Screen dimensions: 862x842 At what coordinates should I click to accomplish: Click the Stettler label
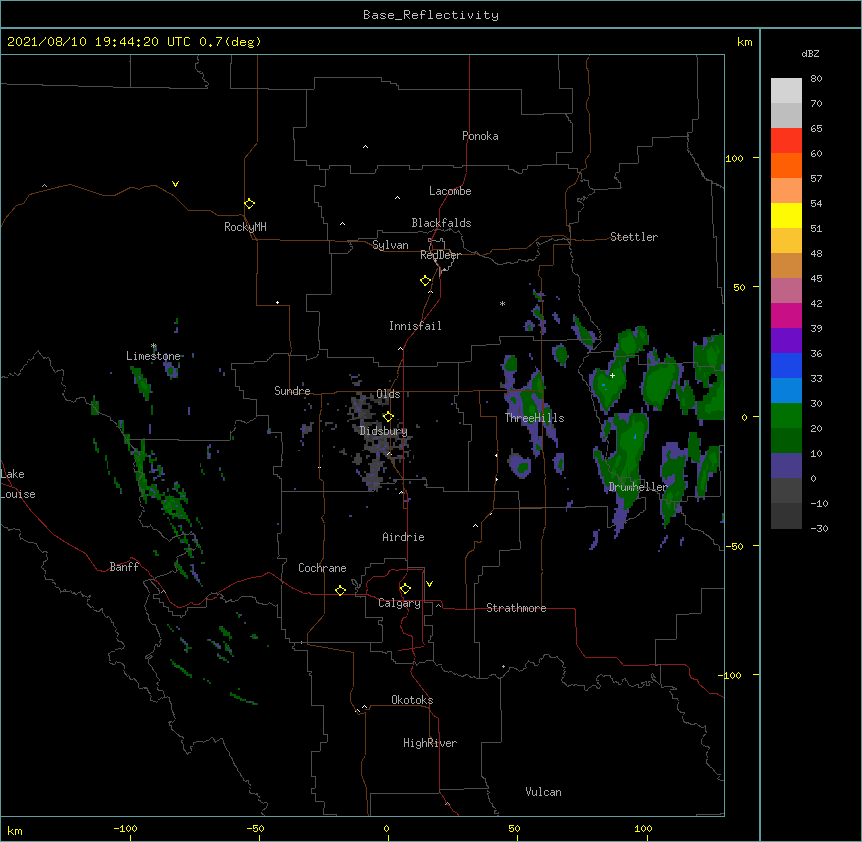point(633,237)
